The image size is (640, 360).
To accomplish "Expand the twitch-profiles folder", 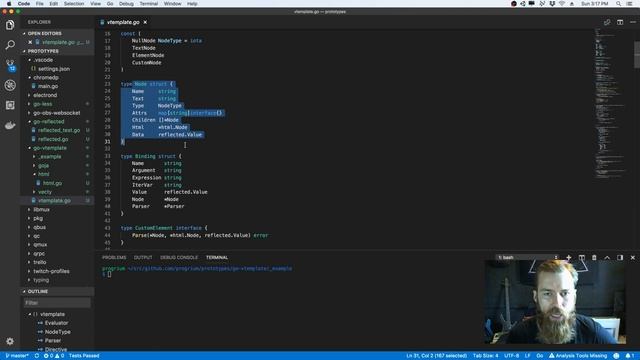I will (x=51, y=271).
